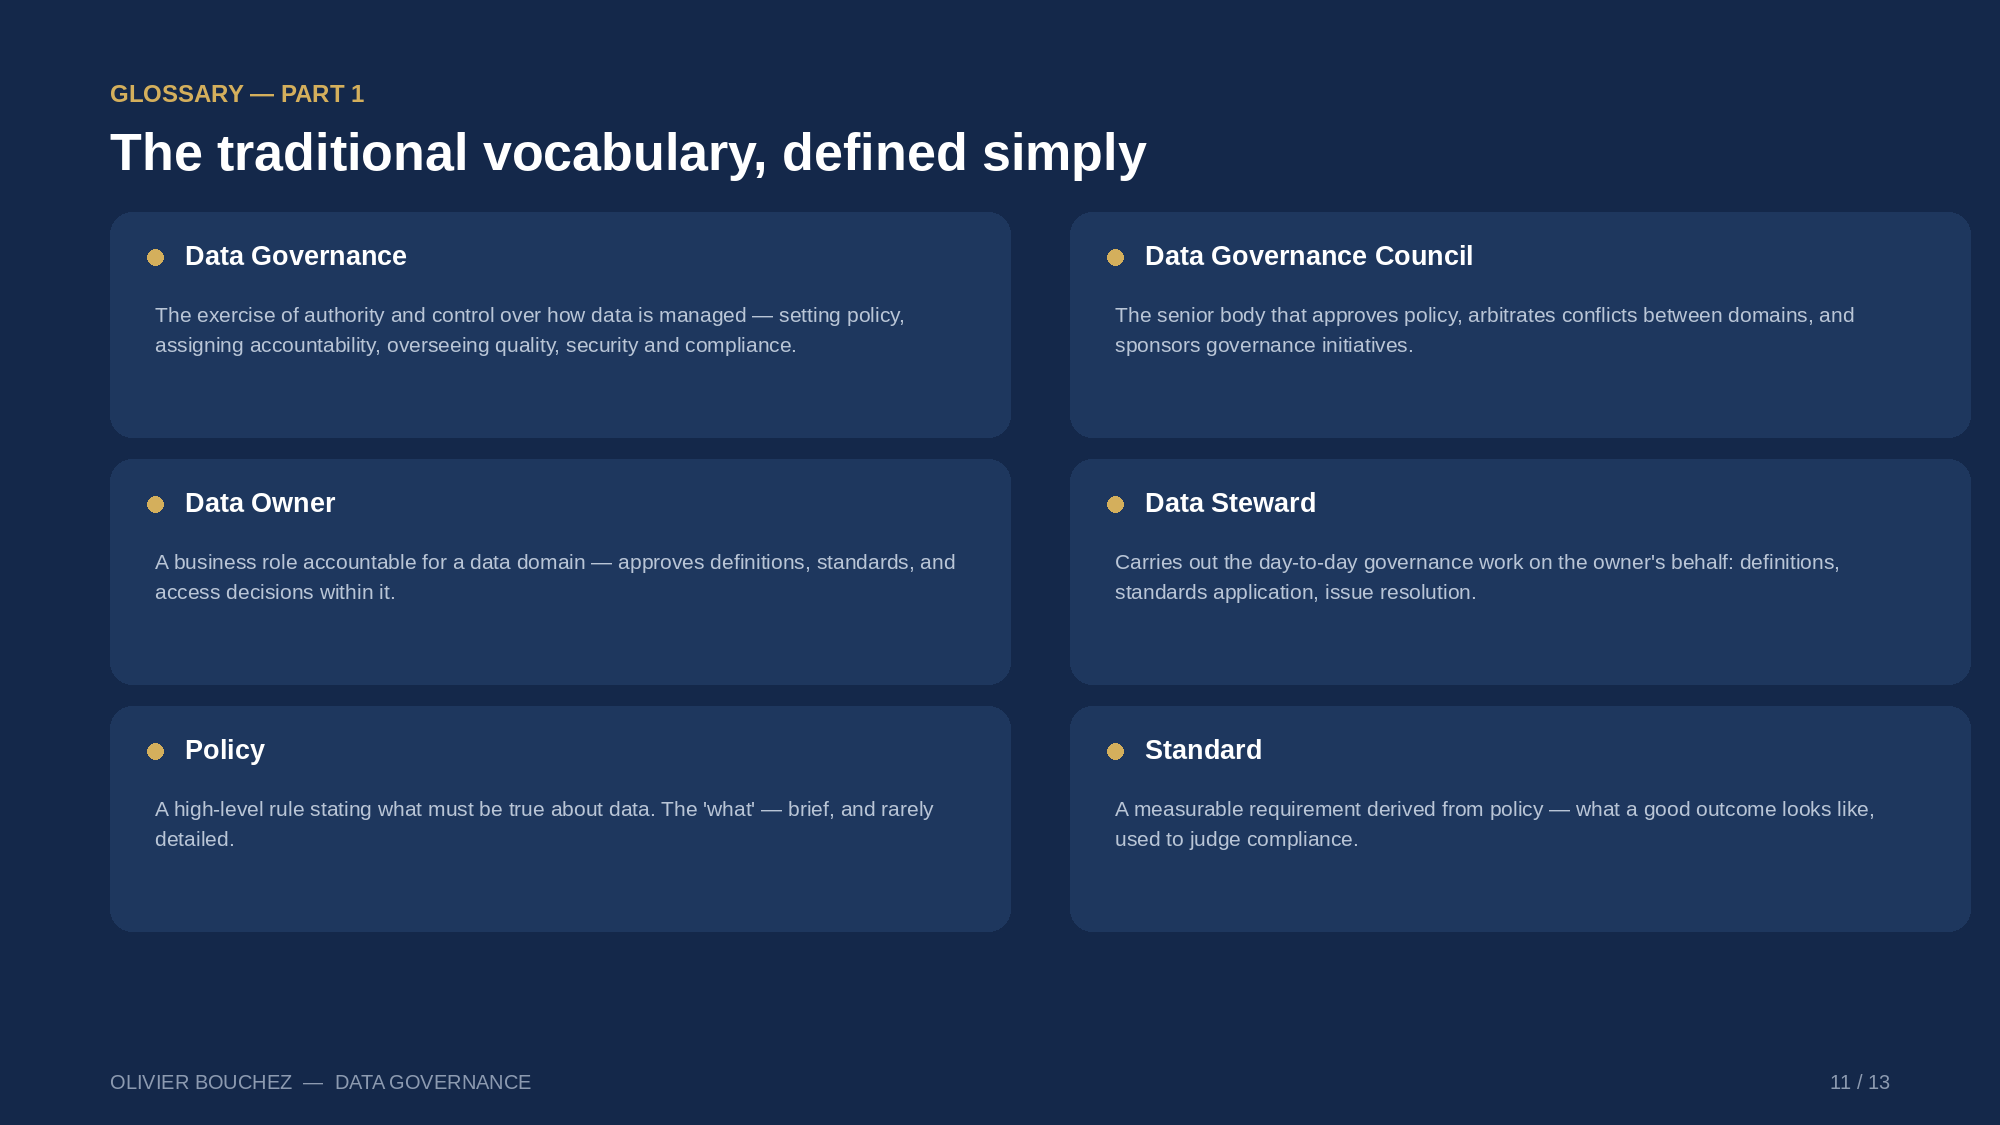The height and width of the screenshot is (1125, 2000).
Task: Click the gold dot next to Data Governance Council
Action: coord(1115,257)
